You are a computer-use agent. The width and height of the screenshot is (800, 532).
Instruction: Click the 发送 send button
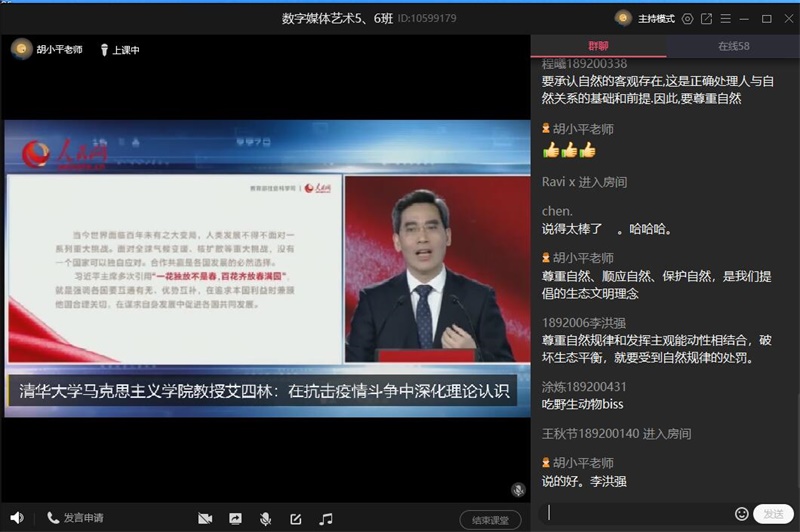pyautogui.click(x=773, y=513)
